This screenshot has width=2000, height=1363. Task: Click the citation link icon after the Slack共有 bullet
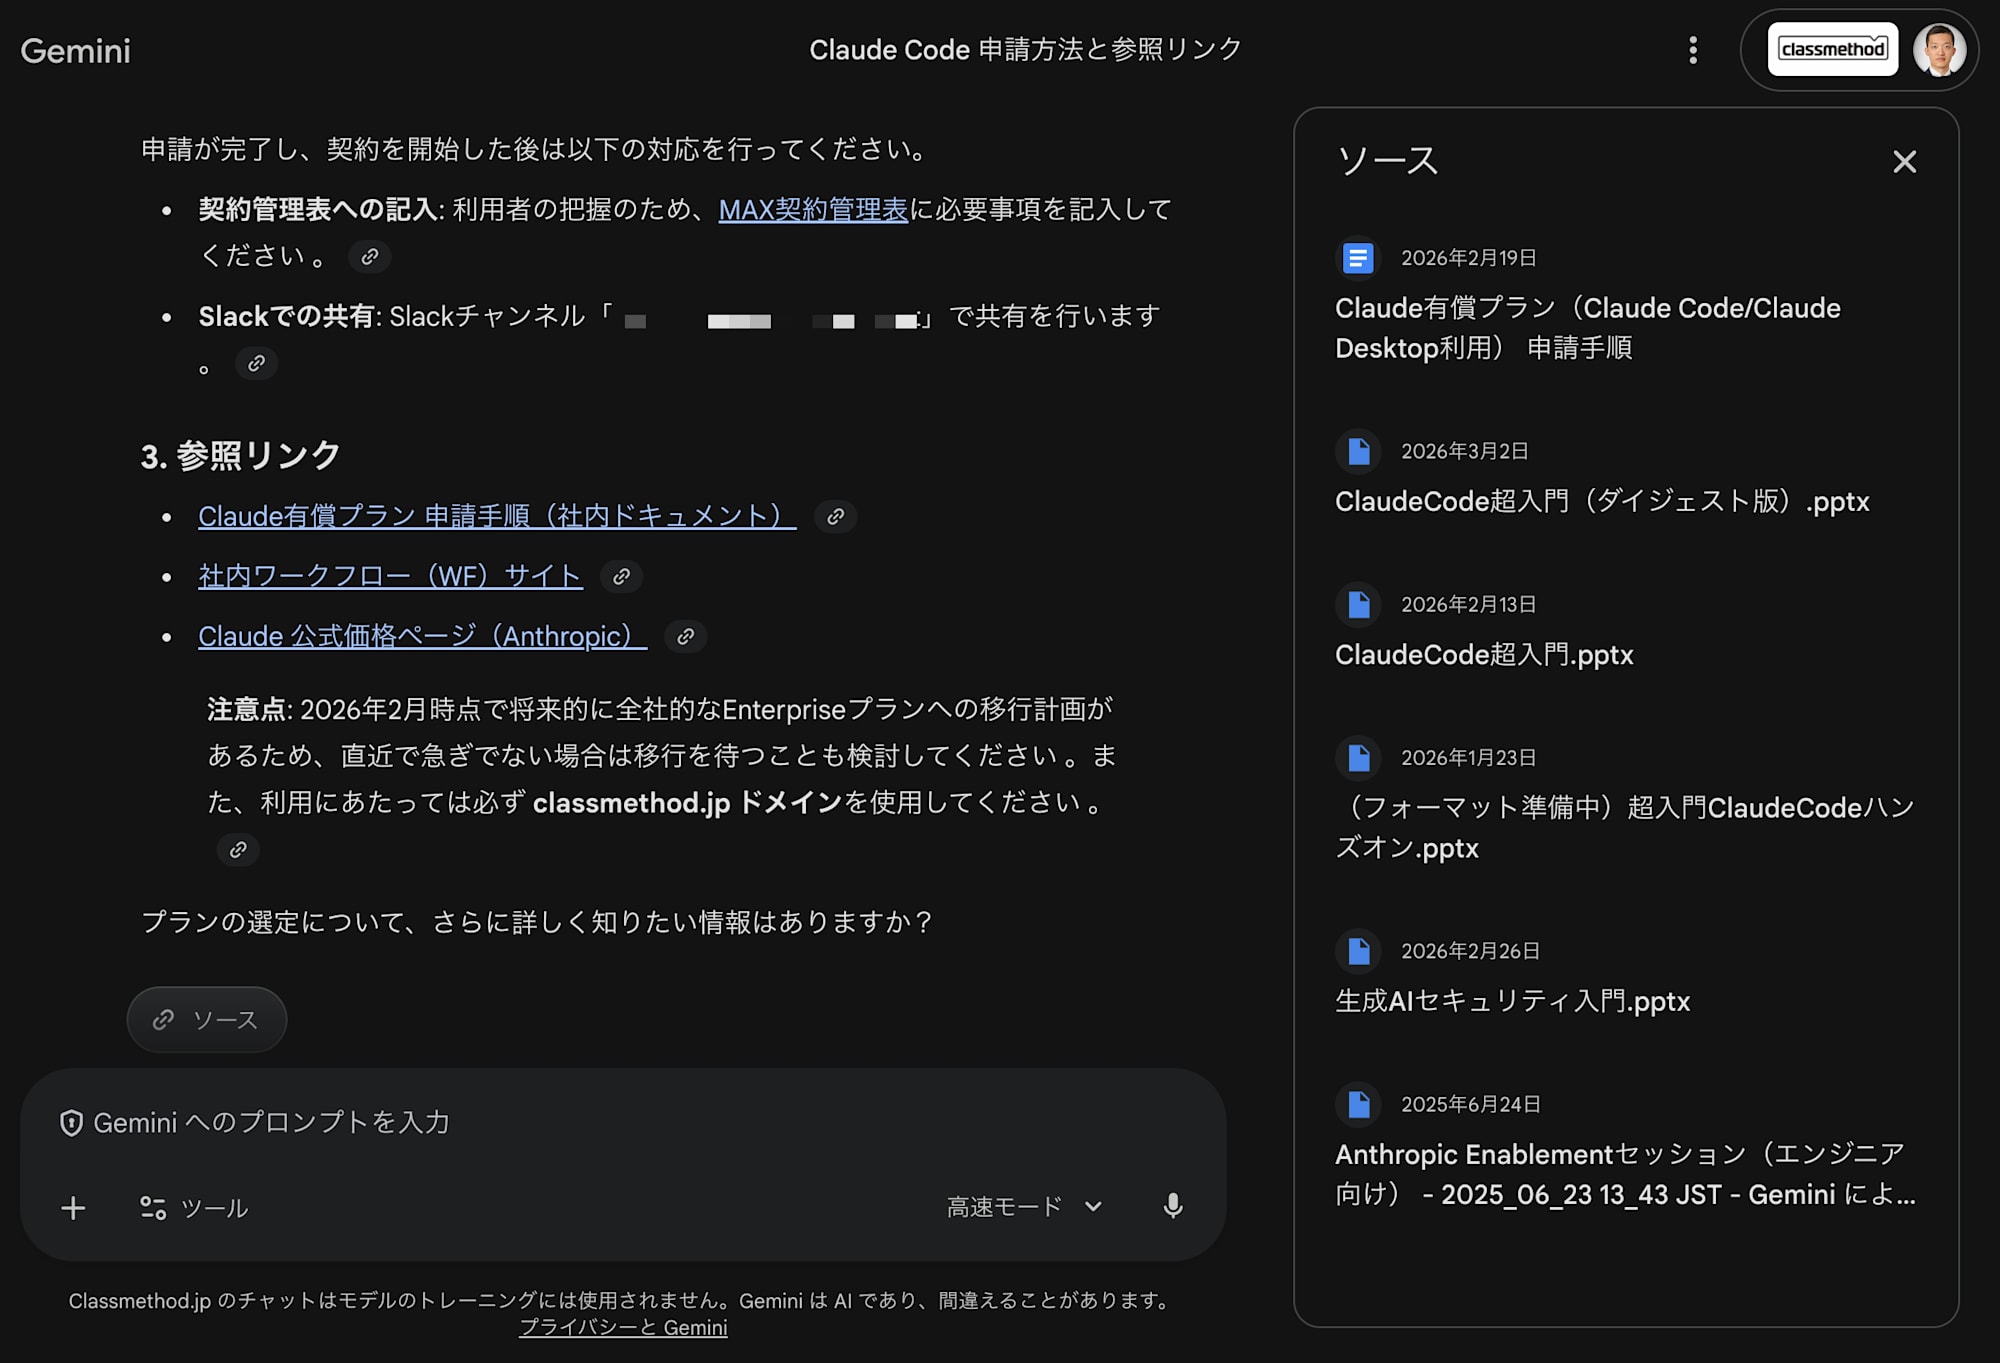point(256,363)
